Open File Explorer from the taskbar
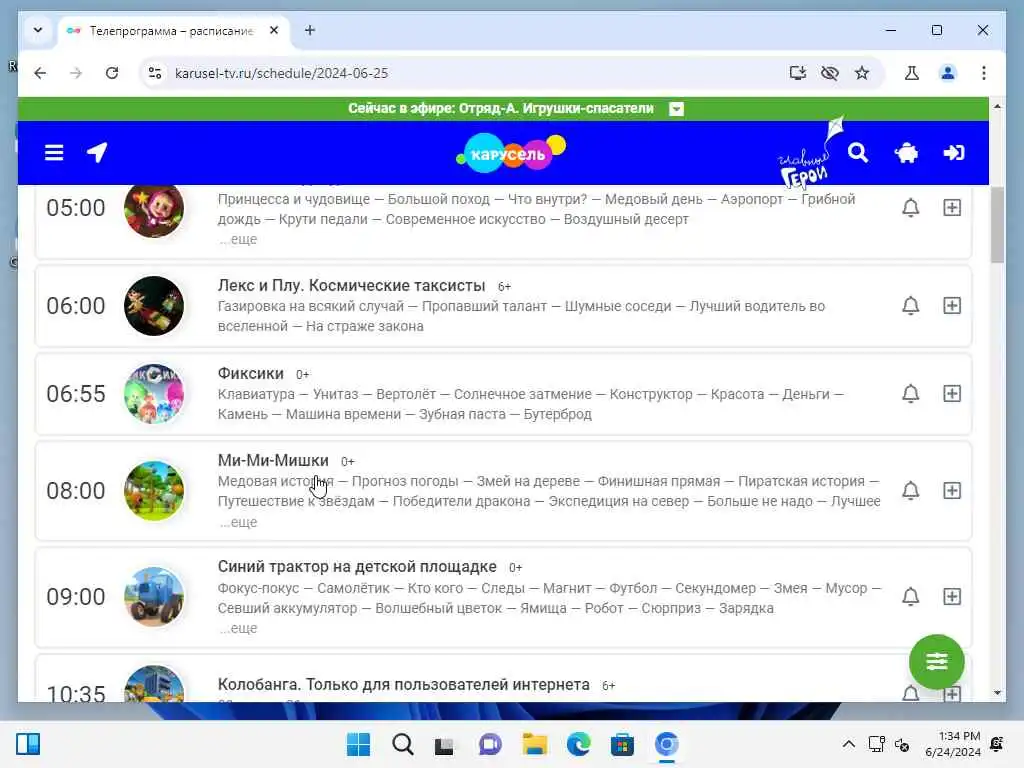The height and width of the screenshot is (768, 1024). (x=535, y=744)
